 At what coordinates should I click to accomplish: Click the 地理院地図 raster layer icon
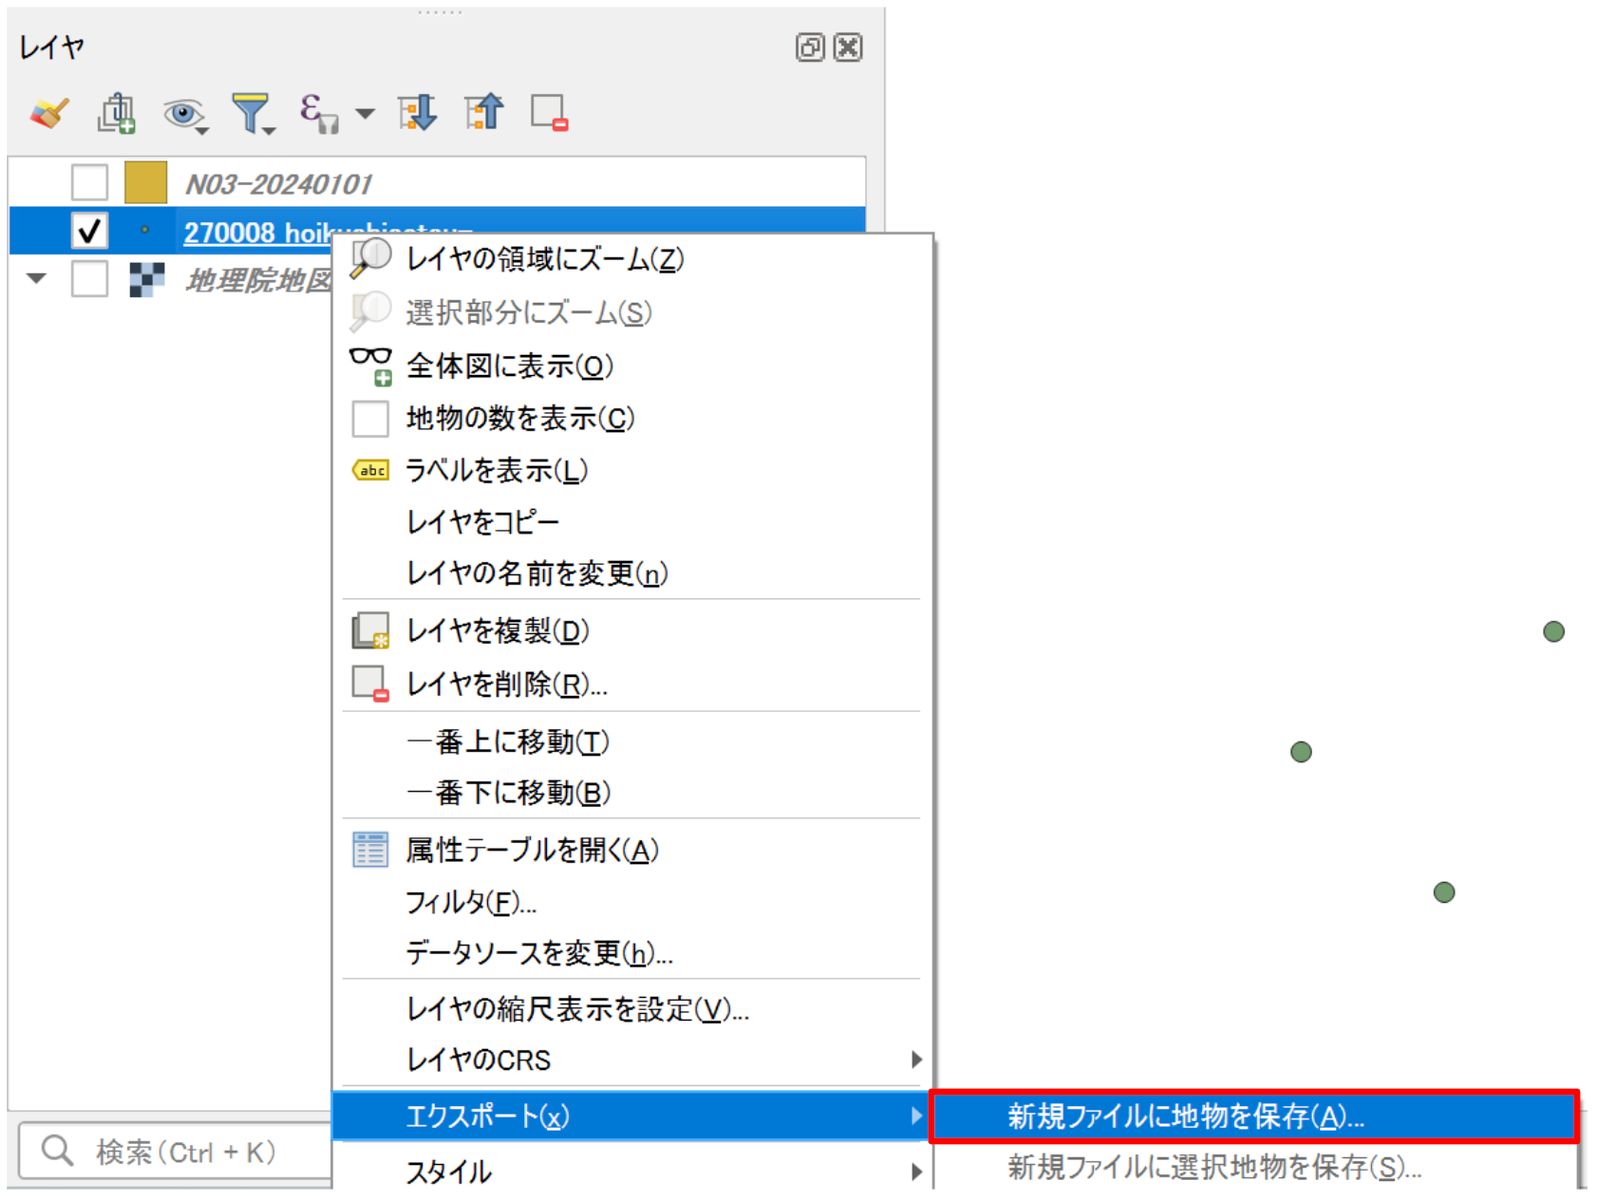coord(147,280)
